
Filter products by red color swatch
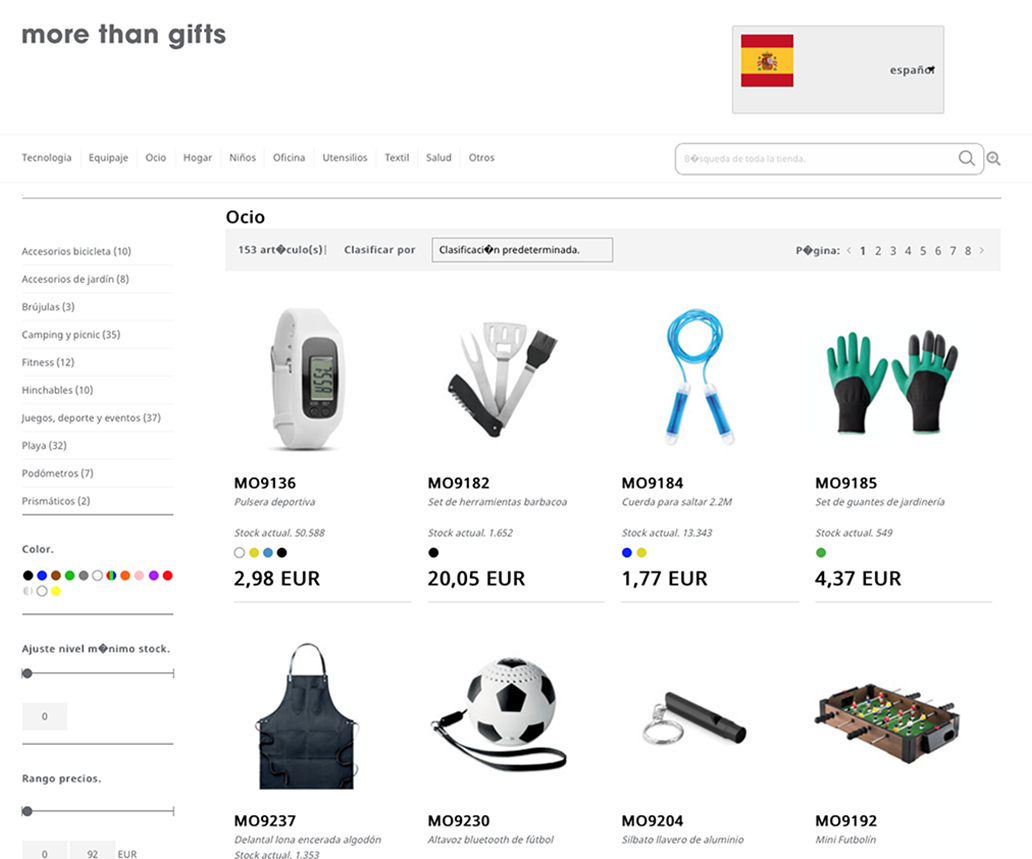168,575
